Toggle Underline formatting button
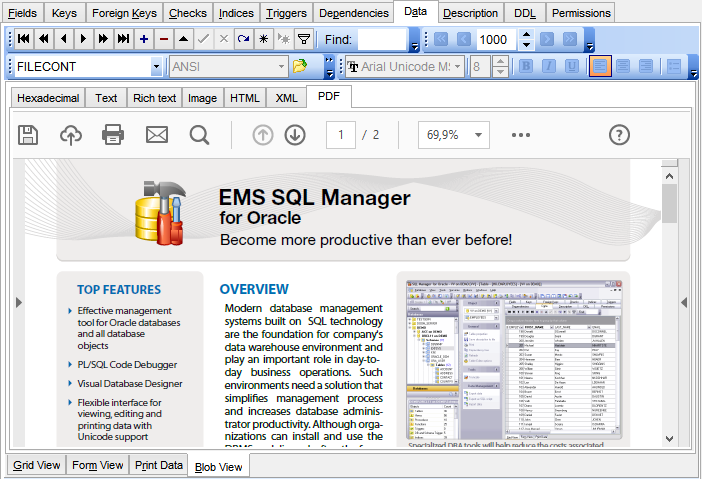Viewport: 702px width, 479px height. 571,66
